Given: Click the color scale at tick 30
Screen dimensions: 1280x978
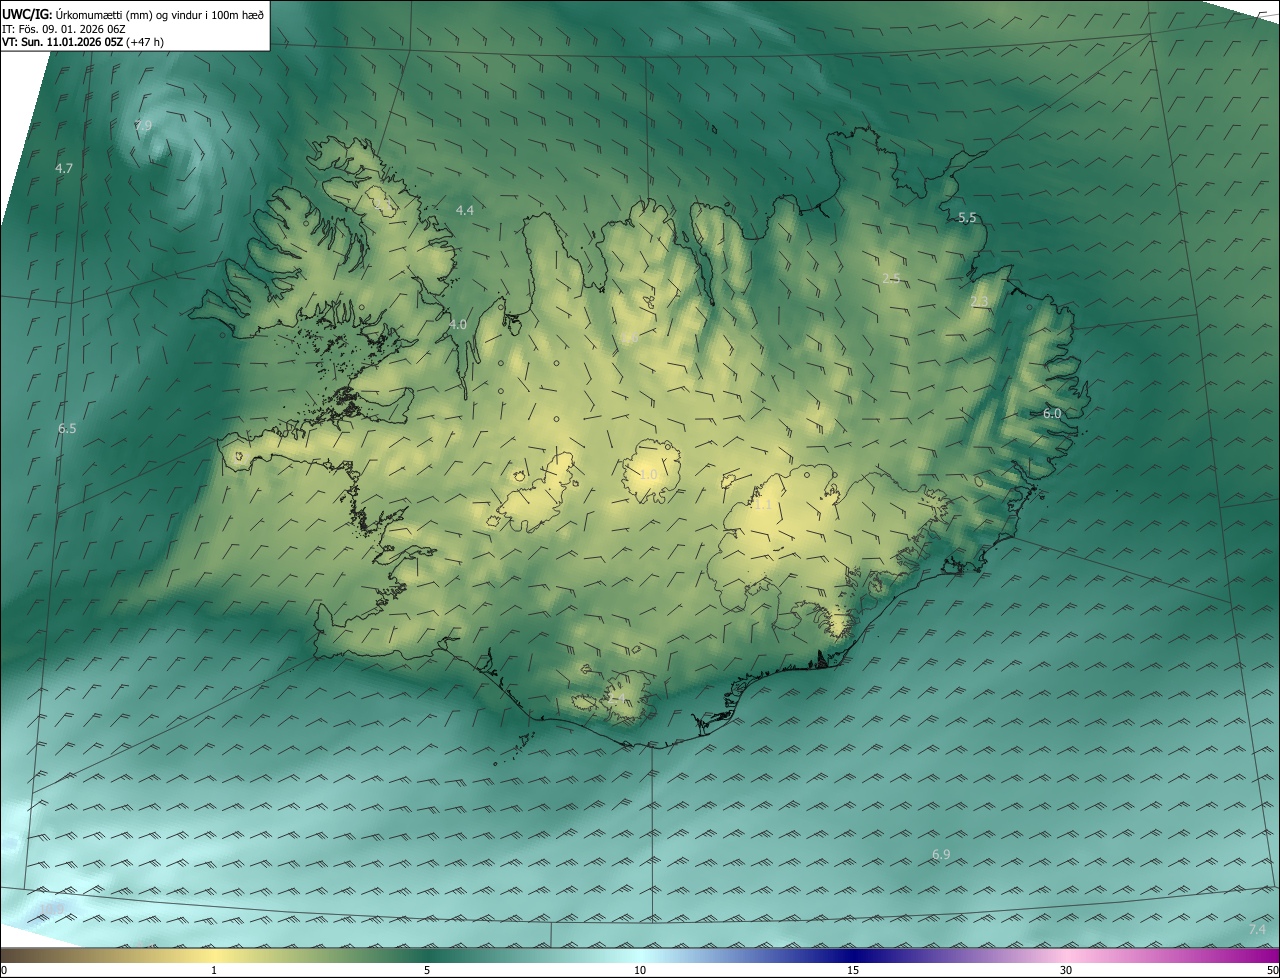Looking at the screenshot, I should (1066, 971).
